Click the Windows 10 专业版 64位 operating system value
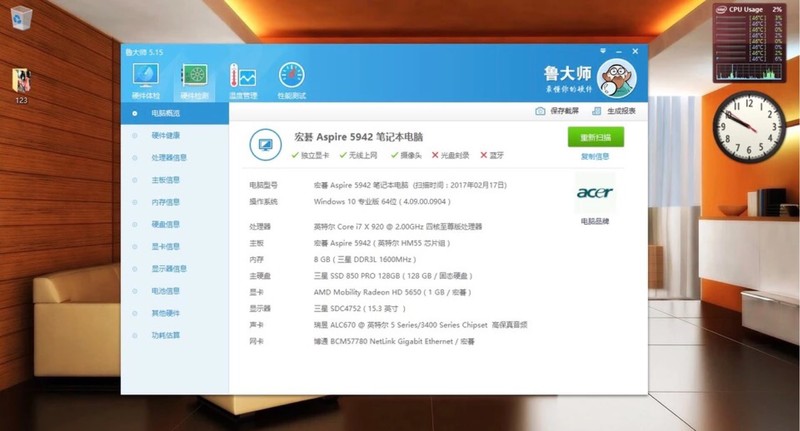 coord(382,201)
